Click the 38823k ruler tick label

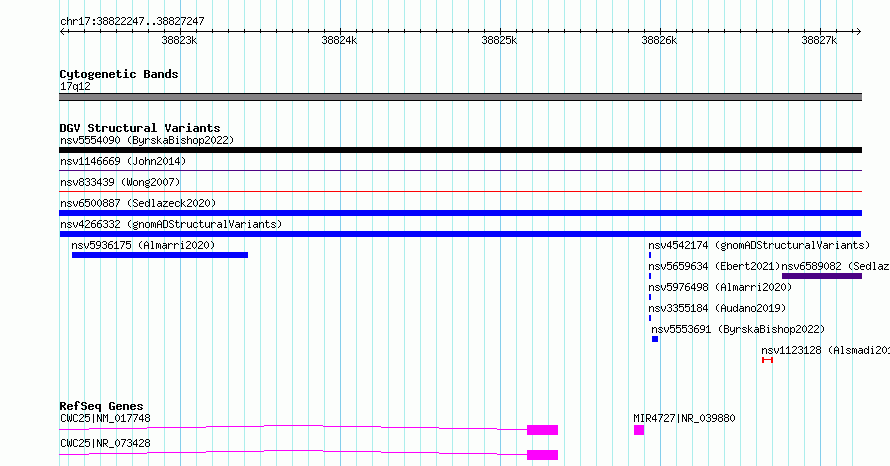pyautogui.click(x=179, y=40)
